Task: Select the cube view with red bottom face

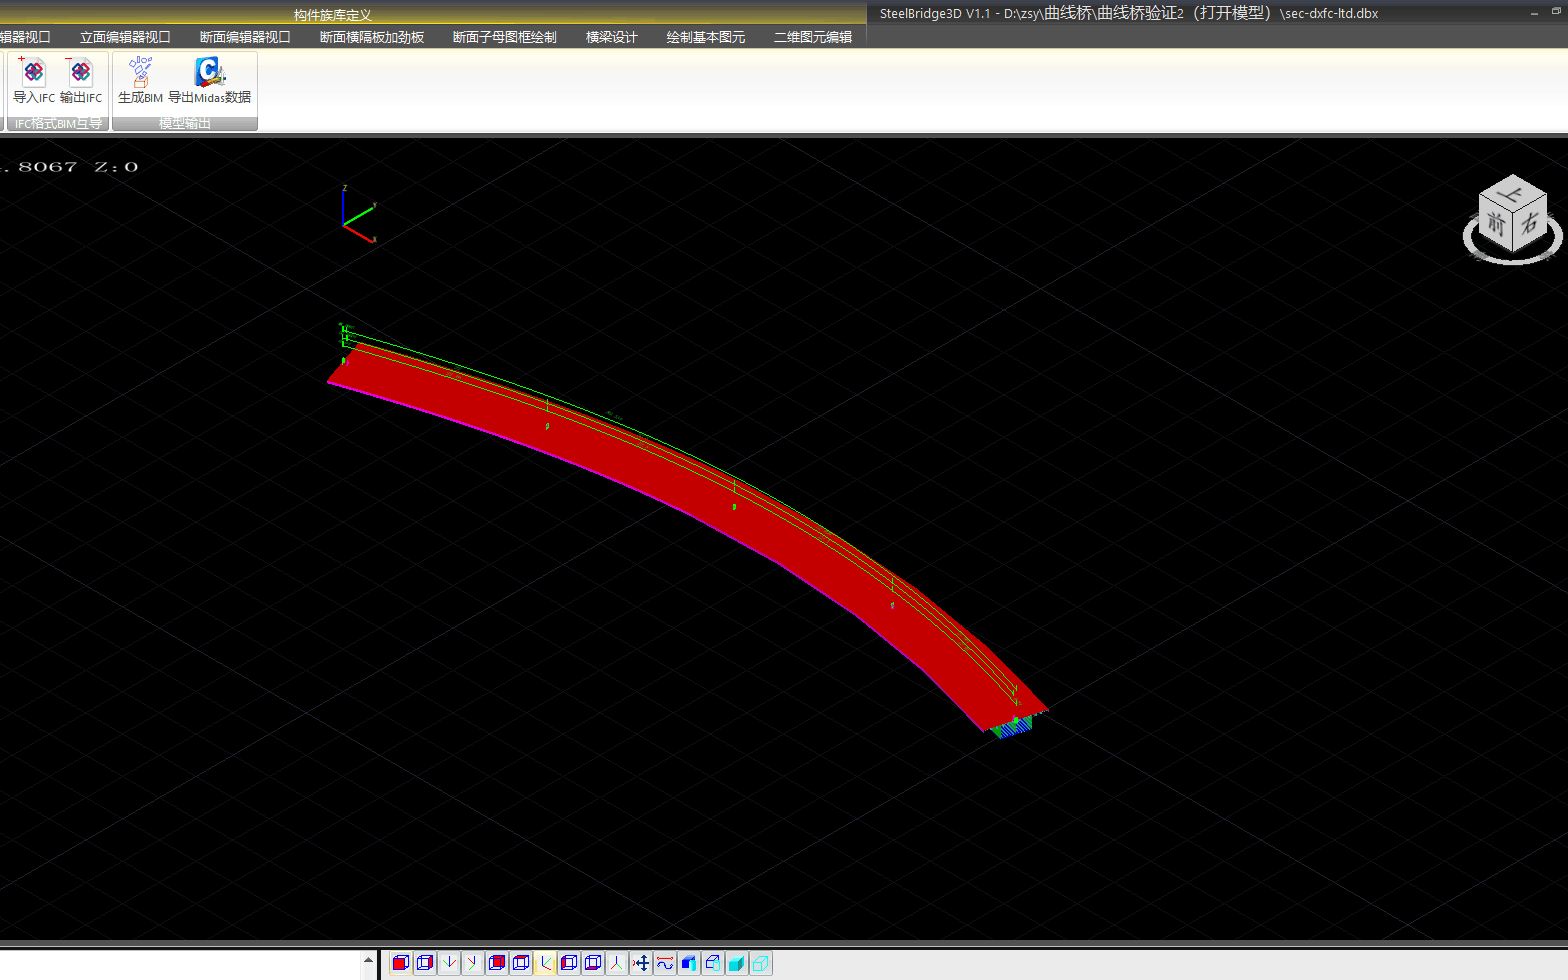Action: coord(593,963)
